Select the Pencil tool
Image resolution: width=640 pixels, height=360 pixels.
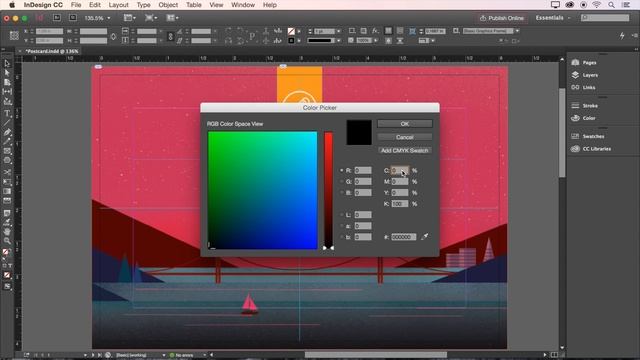tap(7, 142)
